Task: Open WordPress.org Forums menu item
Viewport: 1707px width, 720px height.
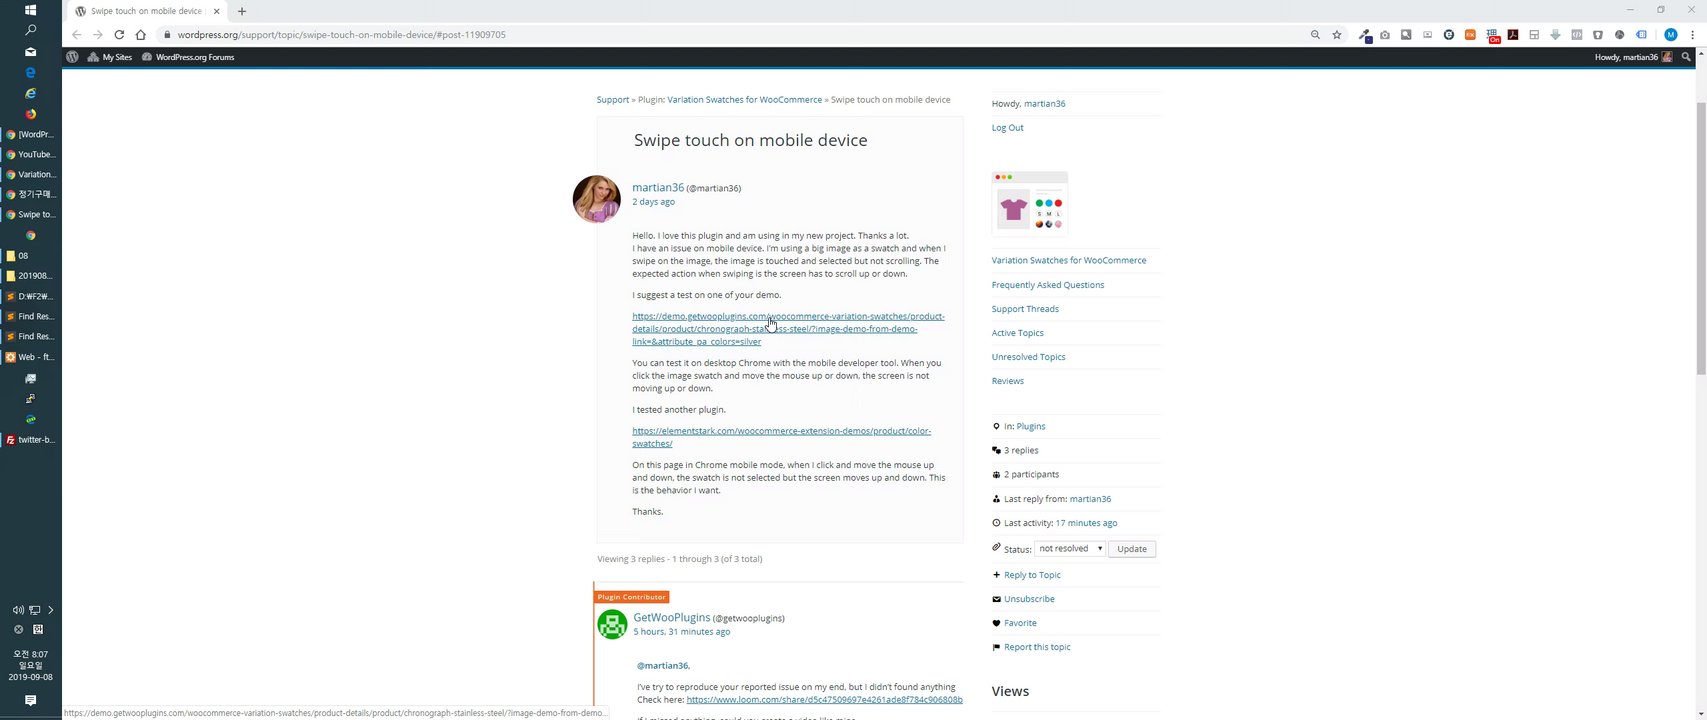Action: (188, 57)
